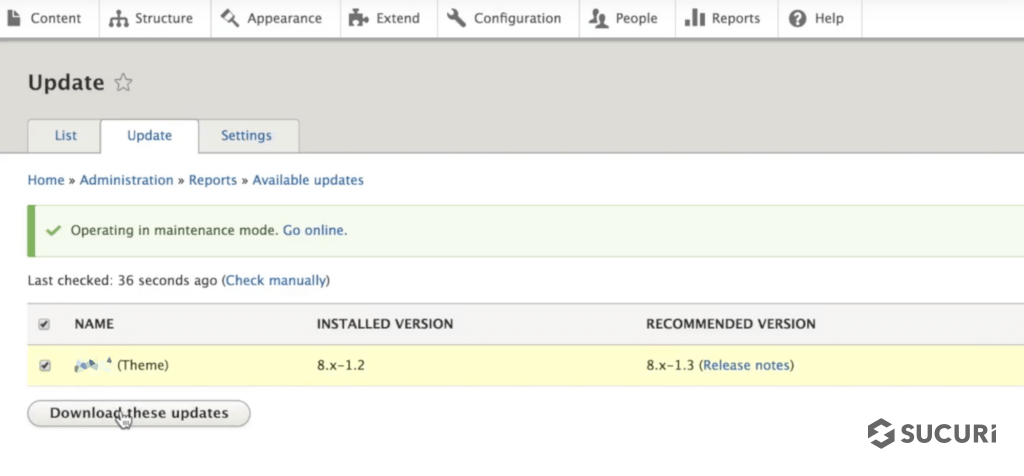Open the Settings tab

pyautogui.click(x=246, y=136)
